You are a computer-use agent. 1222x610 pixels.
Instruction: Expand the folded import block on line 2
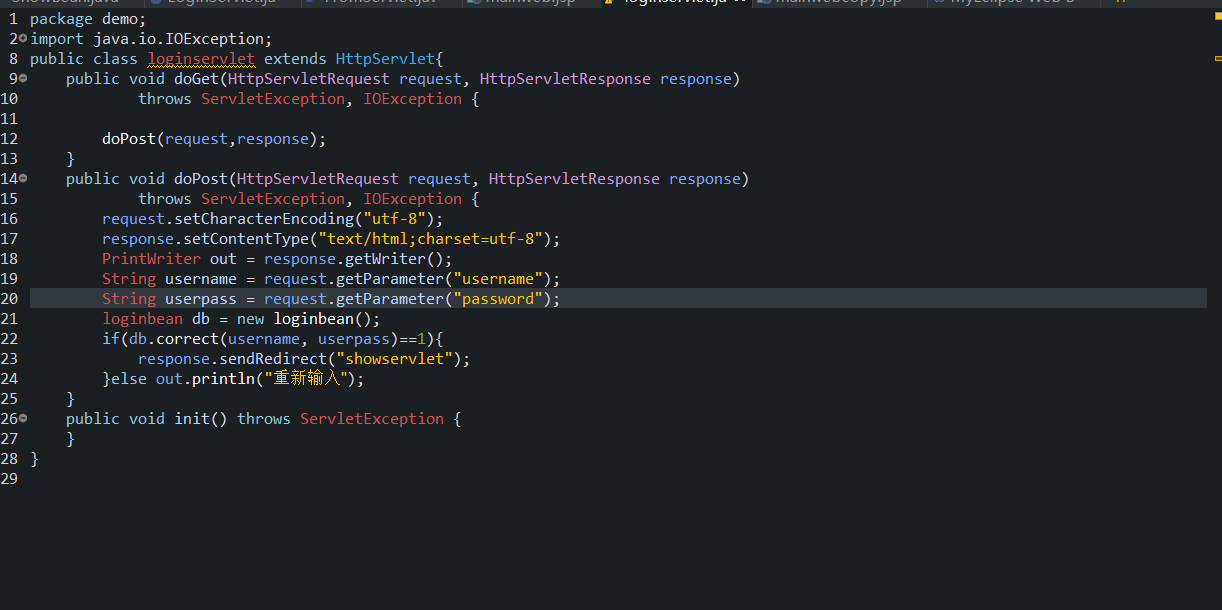tap(23, 38)
